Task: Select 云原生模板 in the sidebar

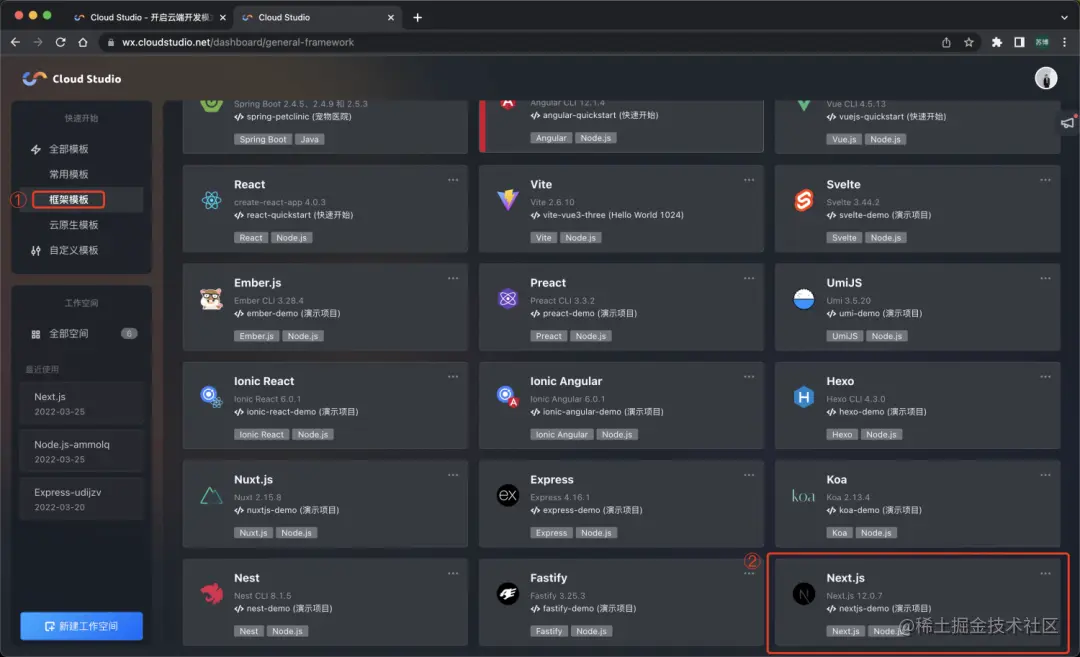Action: 73,225
